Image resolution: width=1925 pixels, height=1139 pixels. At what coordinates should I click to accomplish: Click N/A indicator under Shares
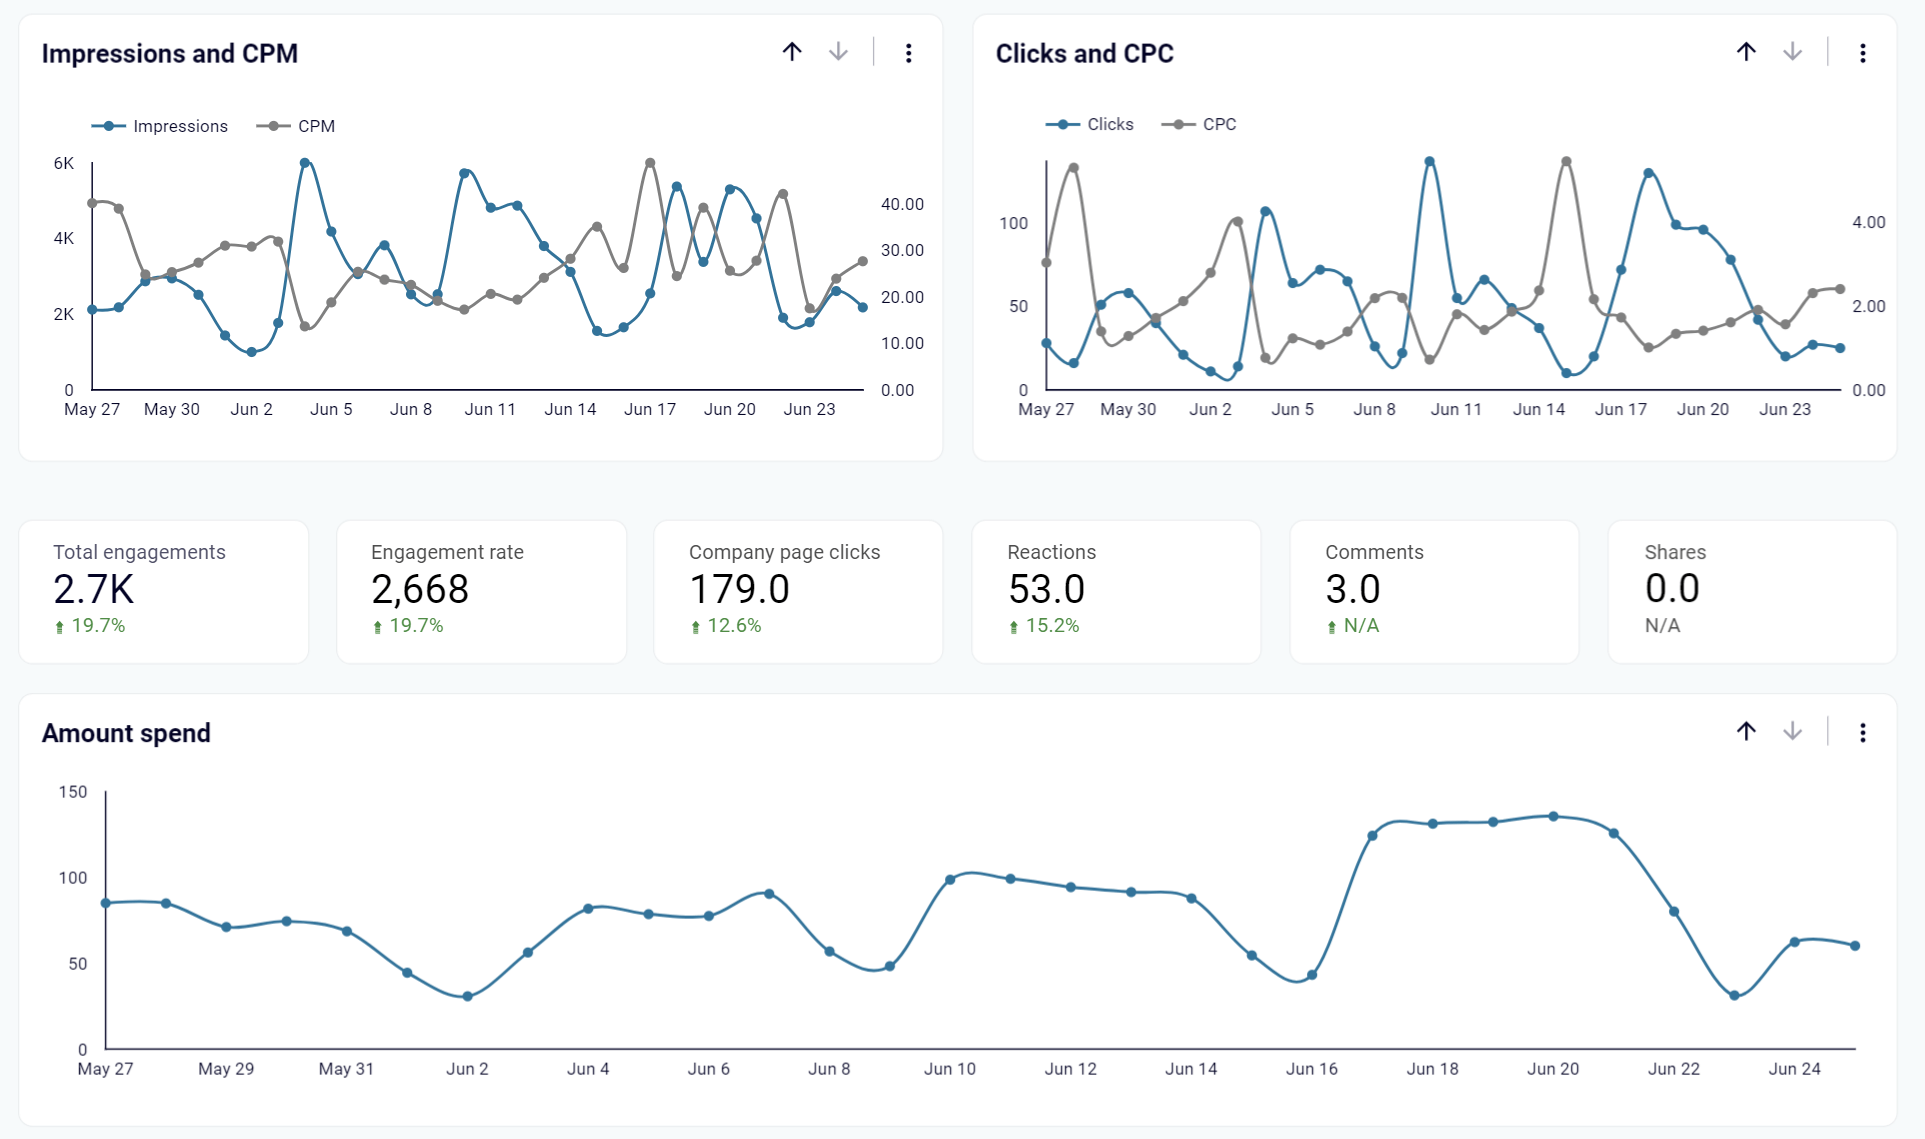point(1662,626)
